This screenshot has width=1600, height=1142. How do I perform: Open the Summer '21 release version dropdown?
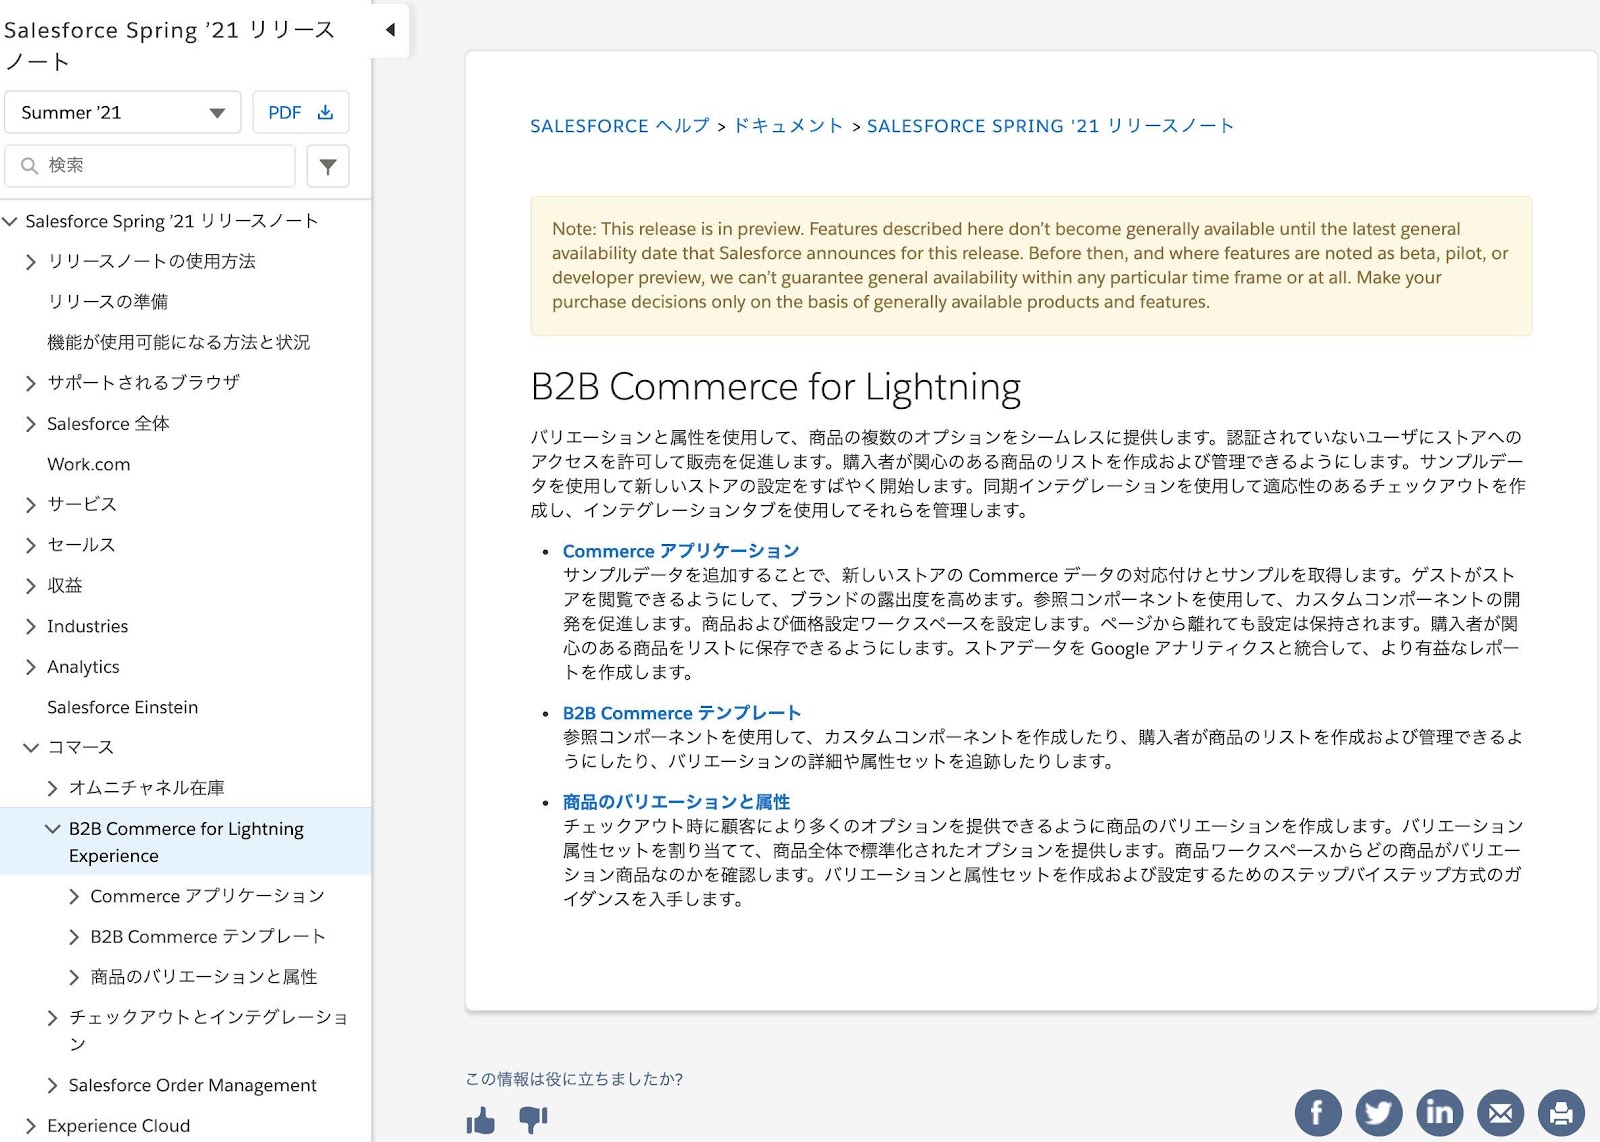123,112
